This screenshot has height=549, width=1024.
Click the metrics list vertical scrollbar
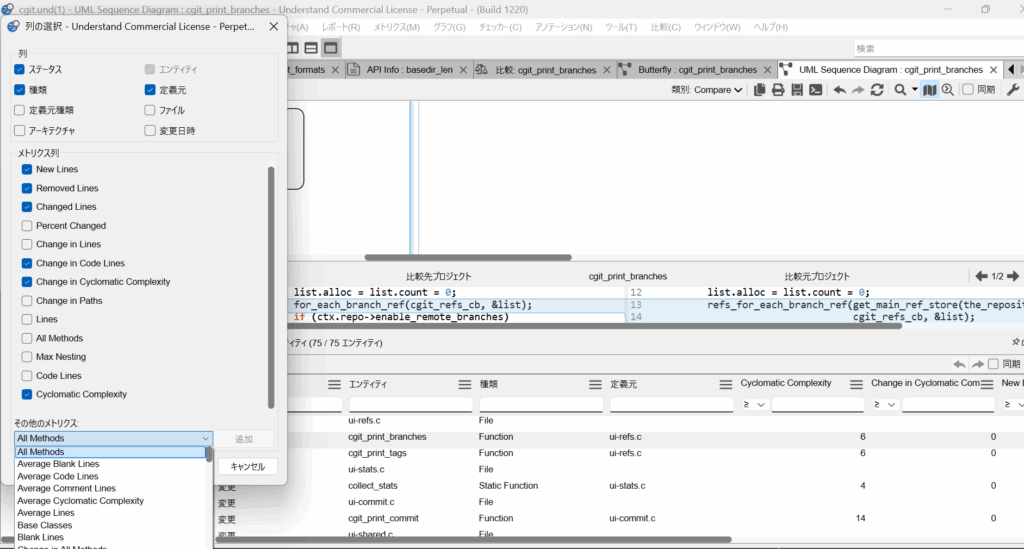(270, 287)
